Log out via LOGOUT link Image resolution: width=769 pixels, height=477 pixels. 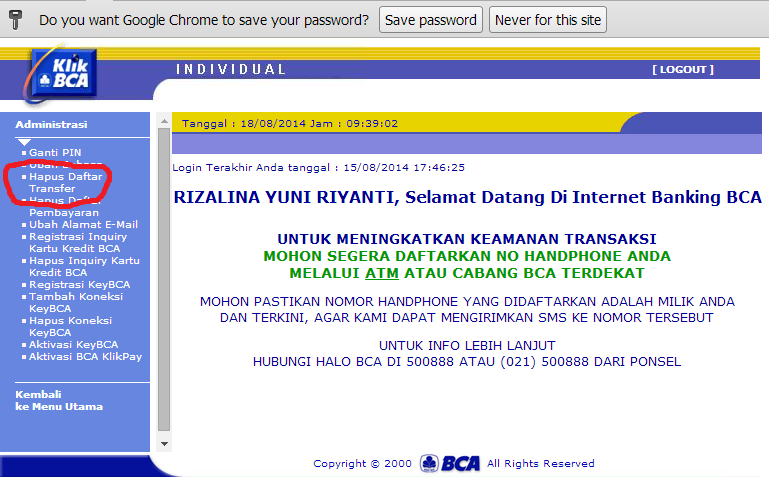click(683, 70)
